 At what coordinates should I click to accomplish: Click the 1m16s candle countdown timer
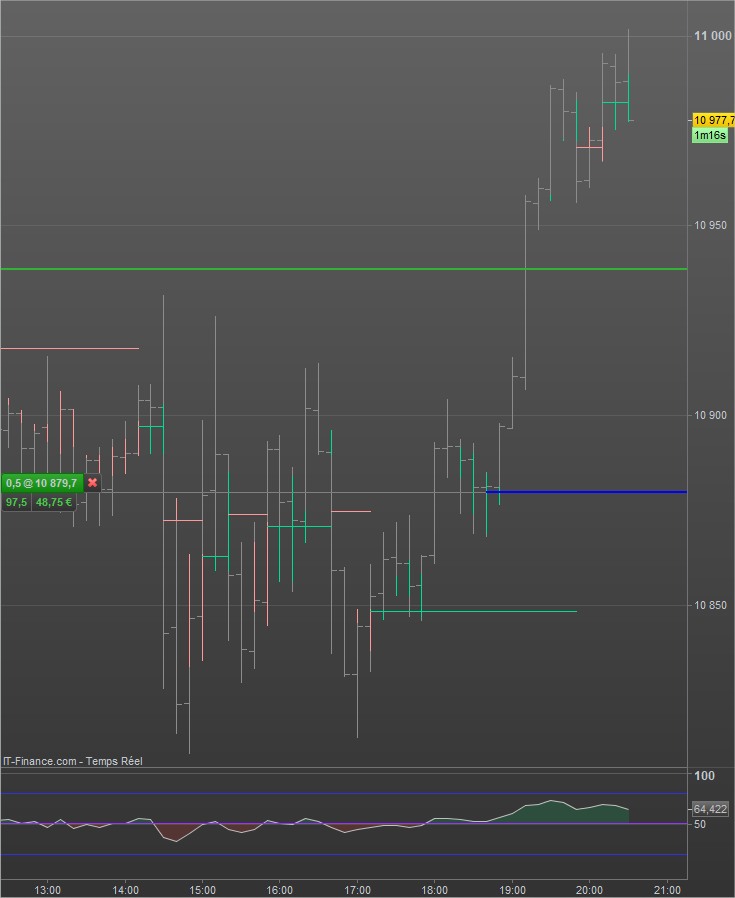[x=710, y=135]
